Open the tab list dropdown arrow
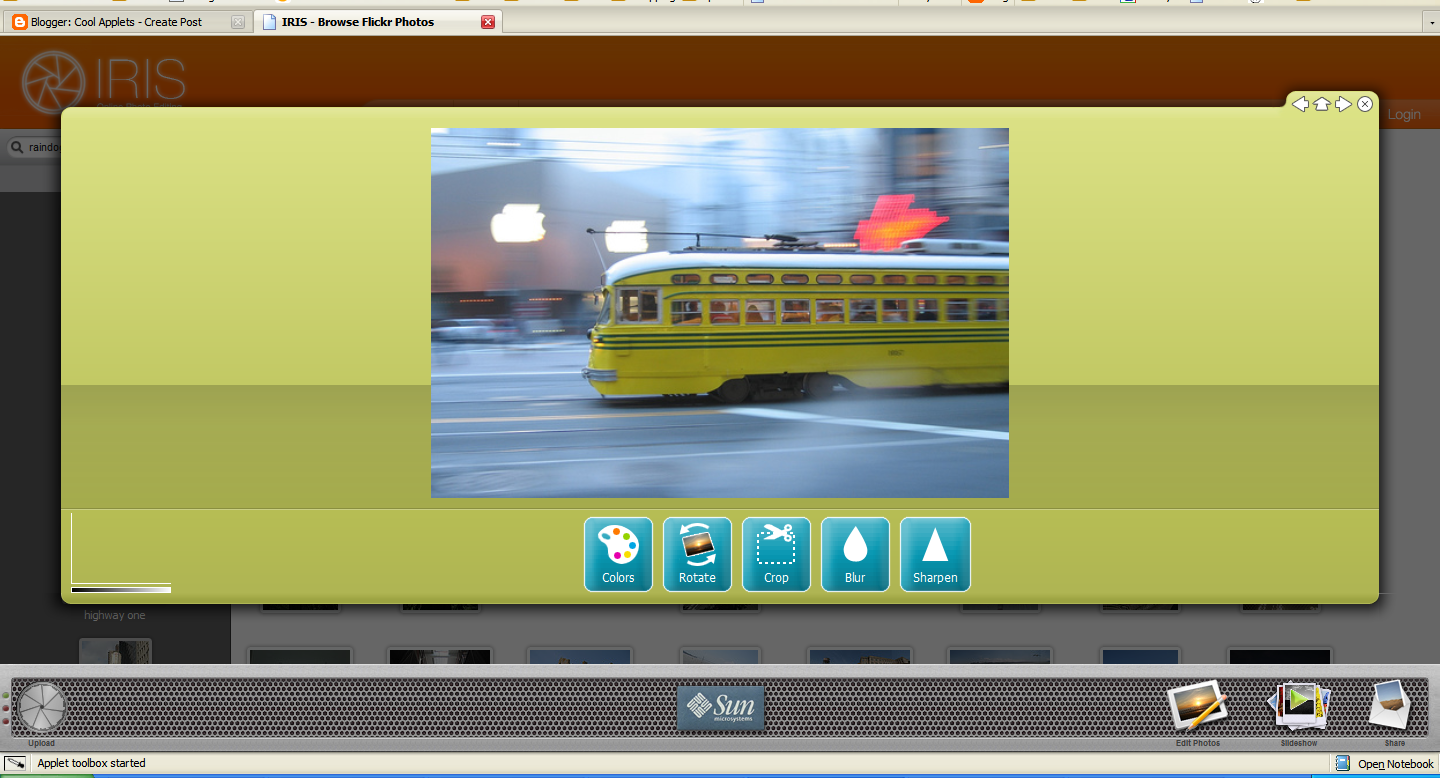Screen dimensions: 1440x778 [1430, 22]
